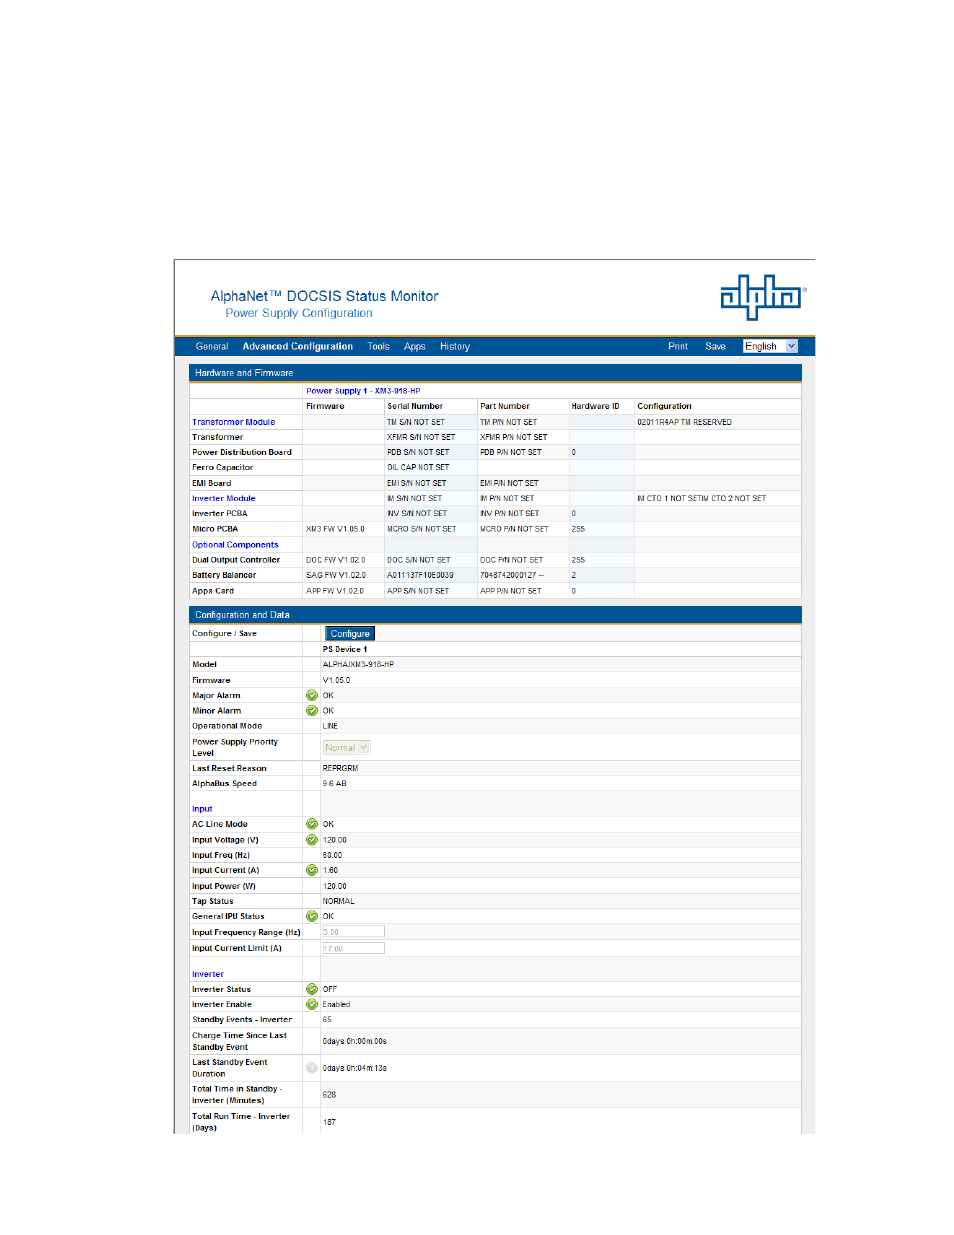Click AlphaBus Speed value 9.6 AB
954x1235 pixels.
coord(334,783)
